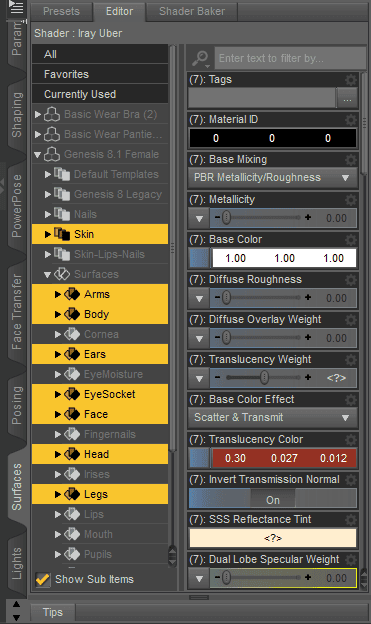Open Diffuse Roughness map dropdown arrow
The height and width of the screenshot is (624, 371).
tap(199, 298)
